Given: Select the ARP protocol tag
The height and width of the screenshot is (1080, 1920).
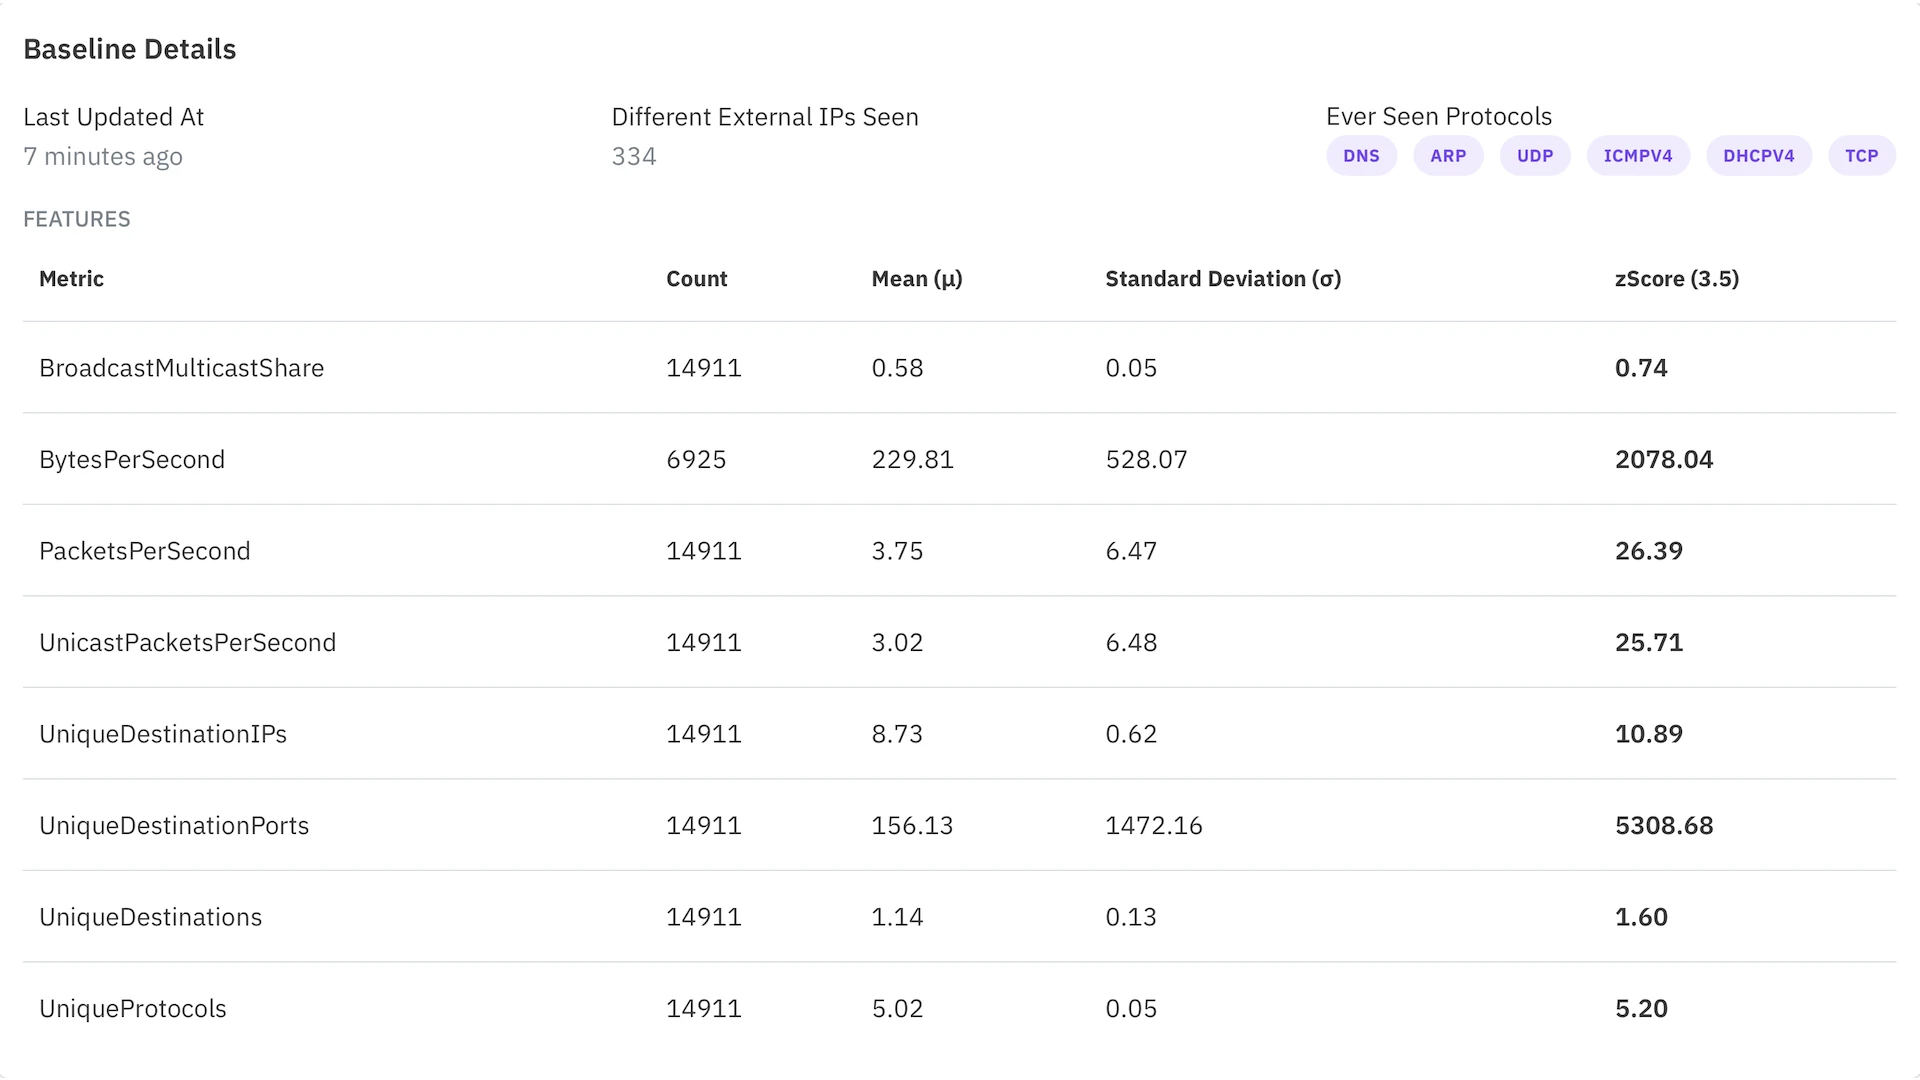Looking at the screenshot, I should point(1447,156).
